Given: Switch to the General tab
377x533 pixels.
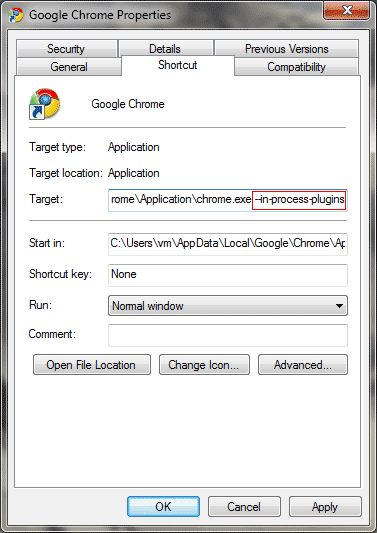Looking at the screenshot, I should 69,67.
